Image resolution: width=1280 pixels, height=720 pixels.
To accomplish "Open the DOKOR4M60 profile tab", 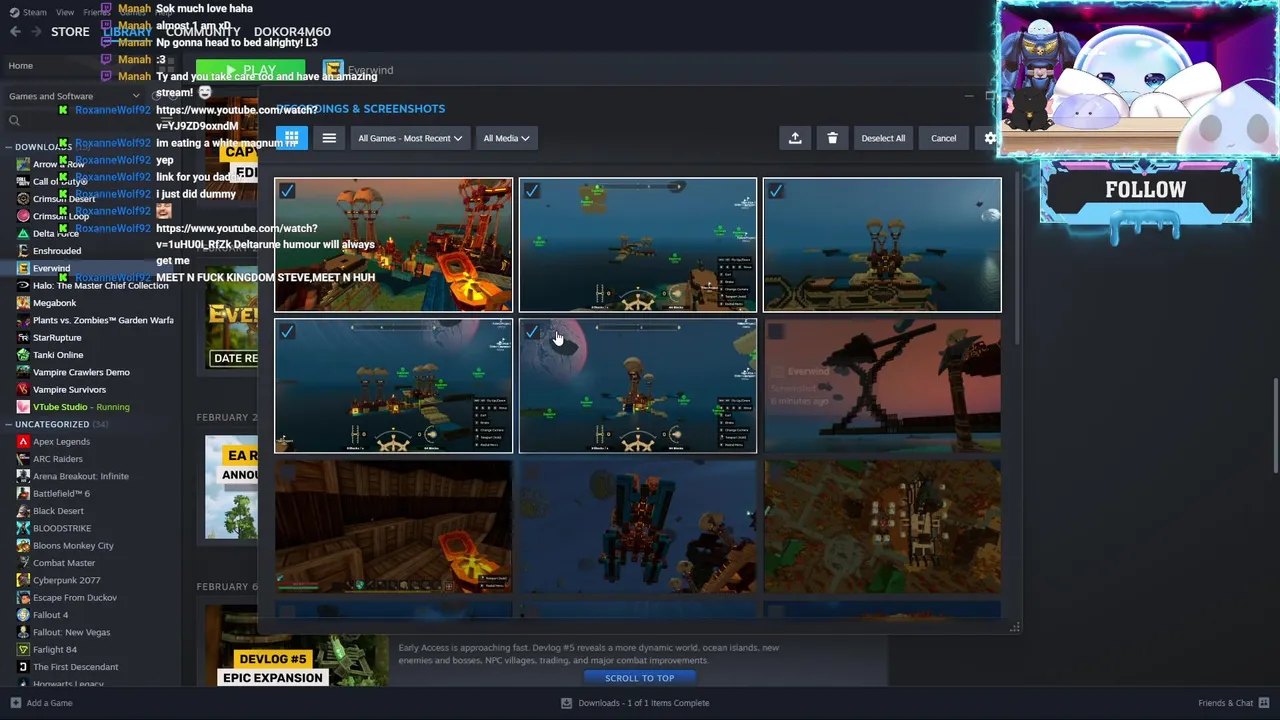I will [x=292, y=32].
